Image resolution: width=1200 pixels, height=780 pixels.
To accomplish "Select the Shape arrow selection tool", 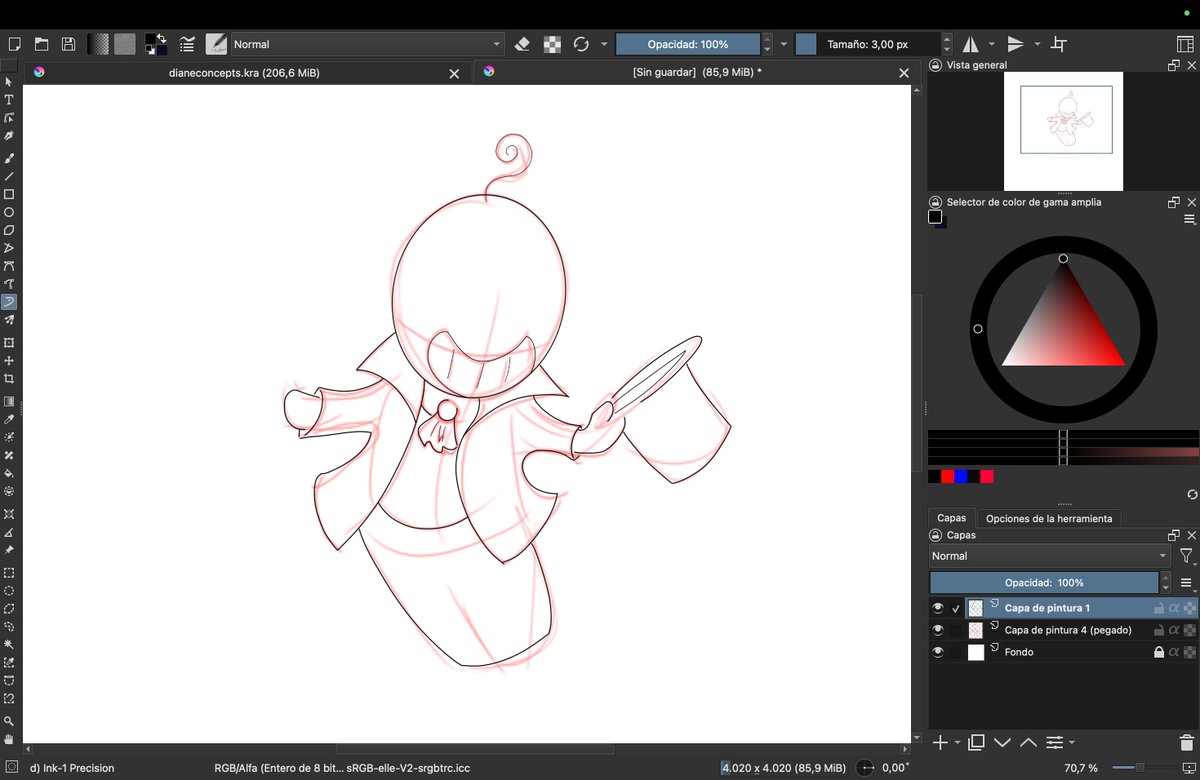I will tap(9, 82).
